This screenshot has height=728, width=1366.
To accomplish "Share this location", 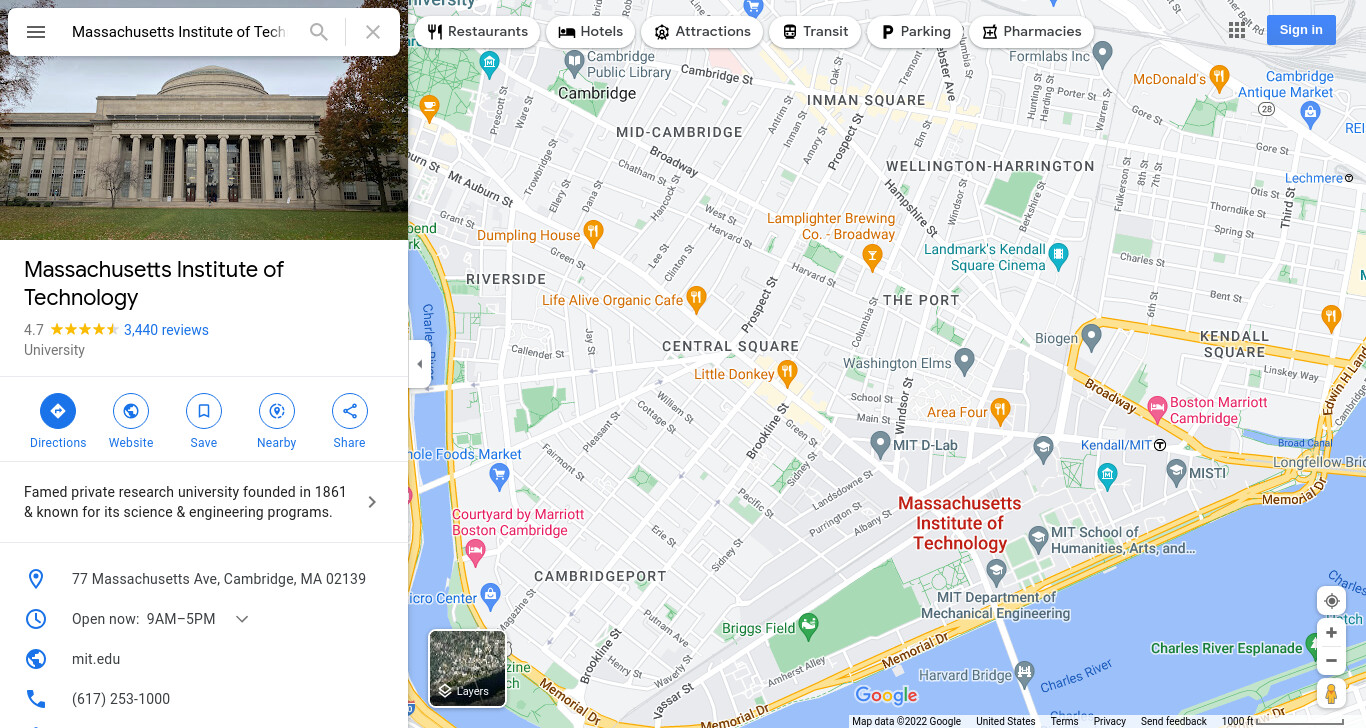I will tap(349, 422).
